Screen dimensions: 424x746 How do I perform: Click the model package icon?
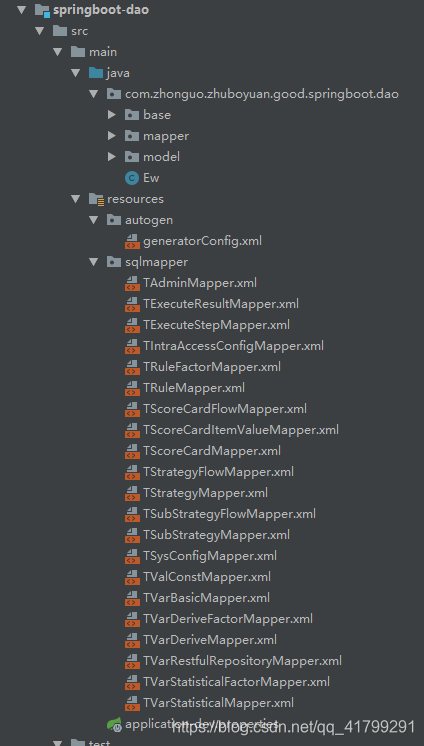132,157
